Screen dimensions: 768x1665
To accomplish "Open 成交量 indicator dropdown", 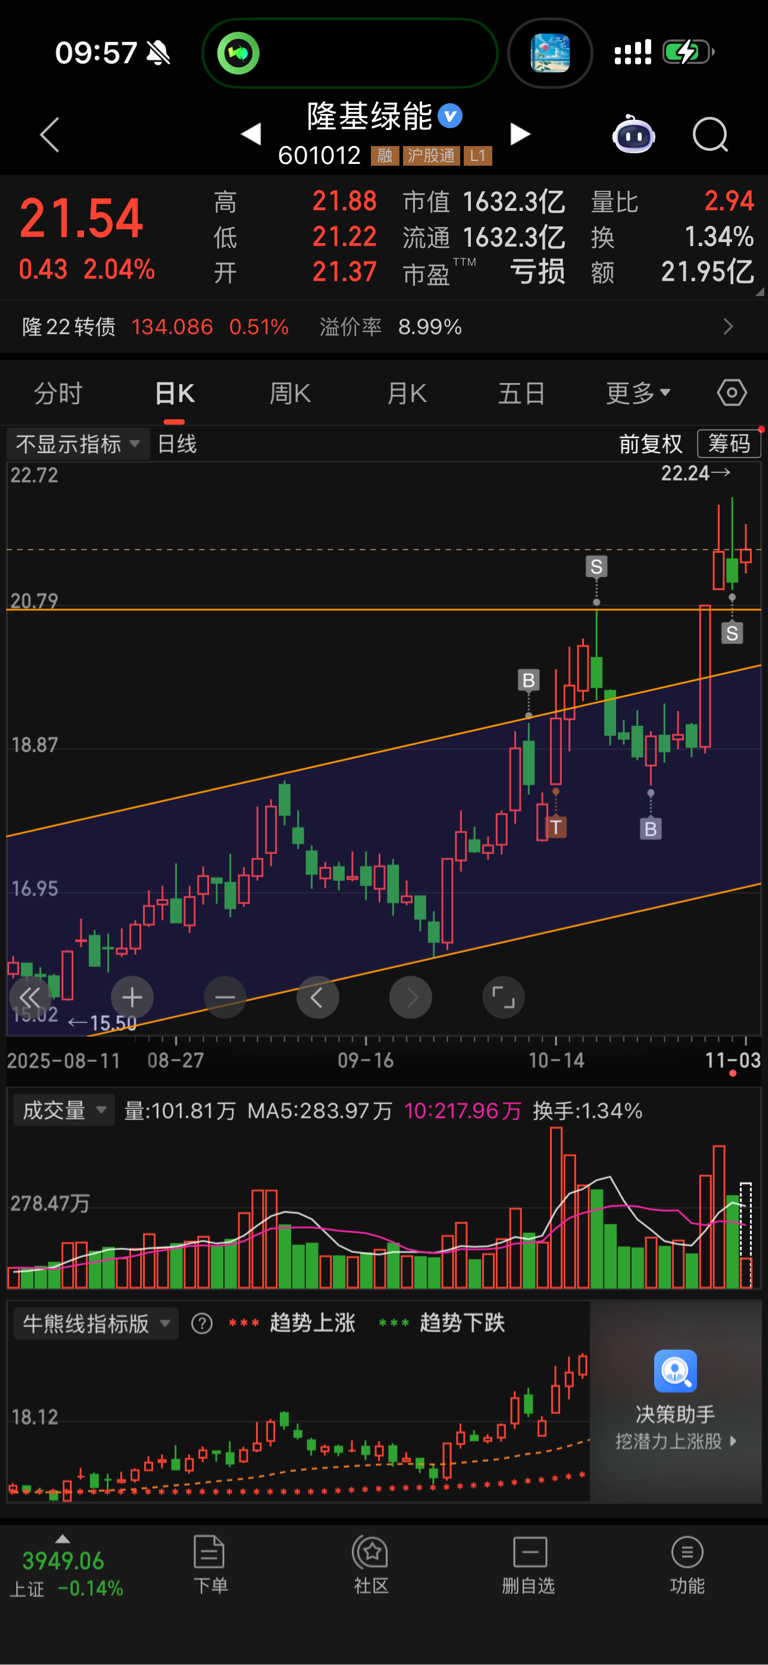I will click(64, 1110).
